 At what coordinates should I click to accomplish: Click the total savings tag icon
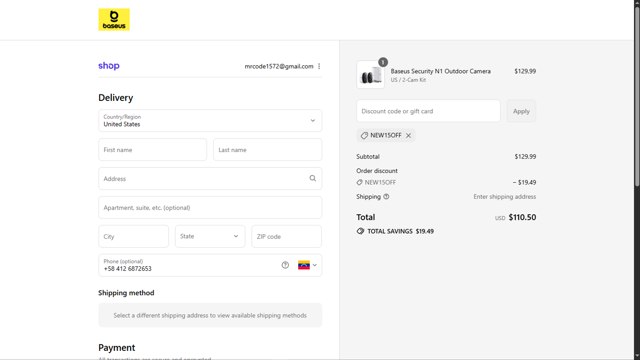tap(360, 231)
